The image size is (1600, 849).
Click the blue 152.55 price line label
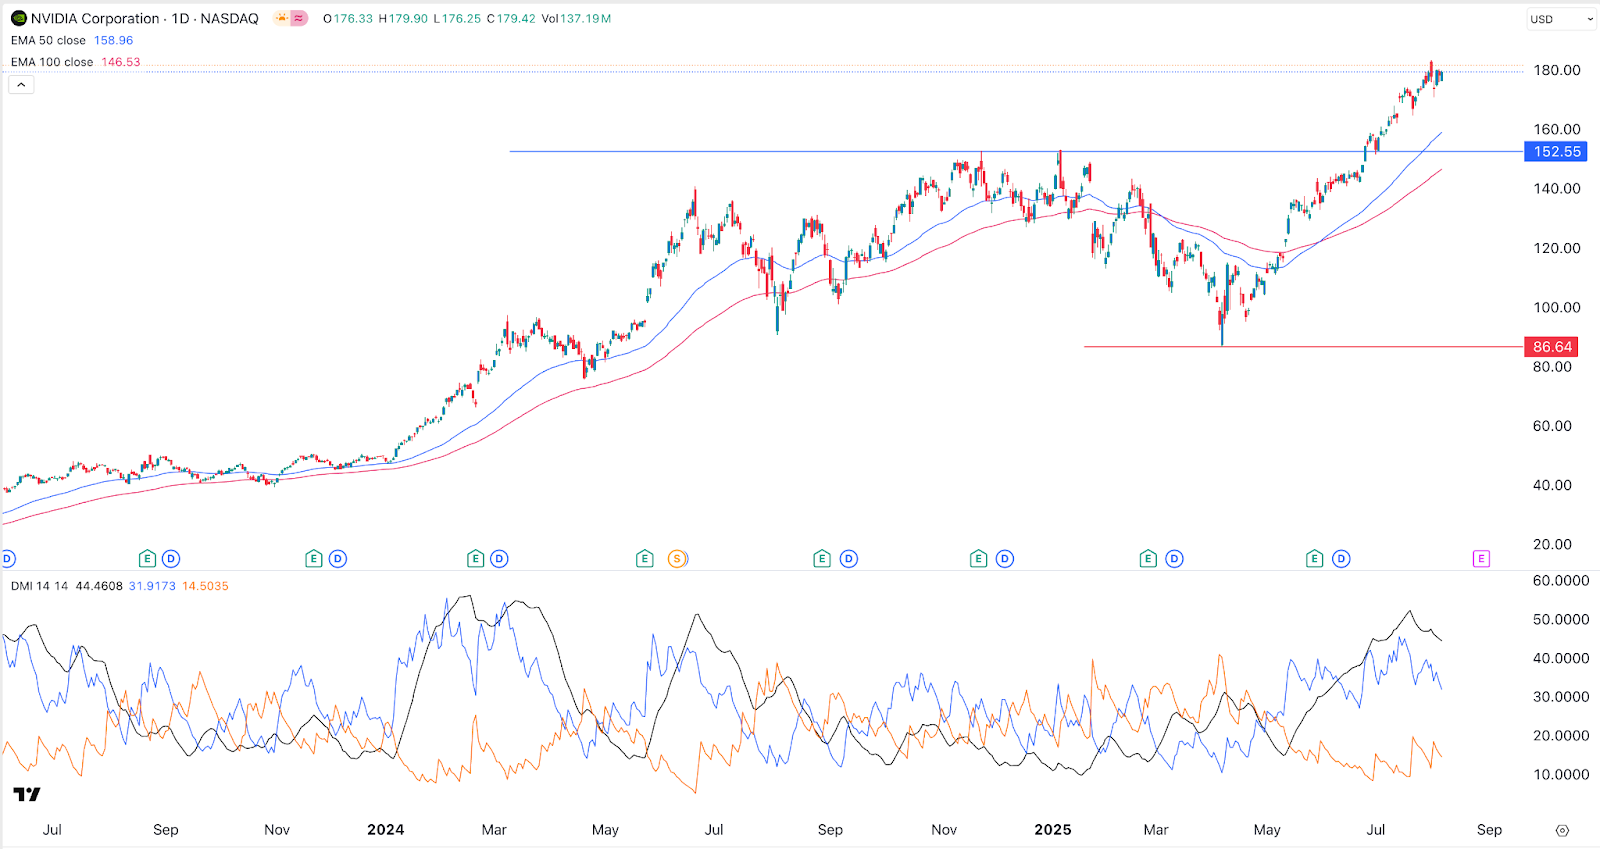[x=1557, y=152]
